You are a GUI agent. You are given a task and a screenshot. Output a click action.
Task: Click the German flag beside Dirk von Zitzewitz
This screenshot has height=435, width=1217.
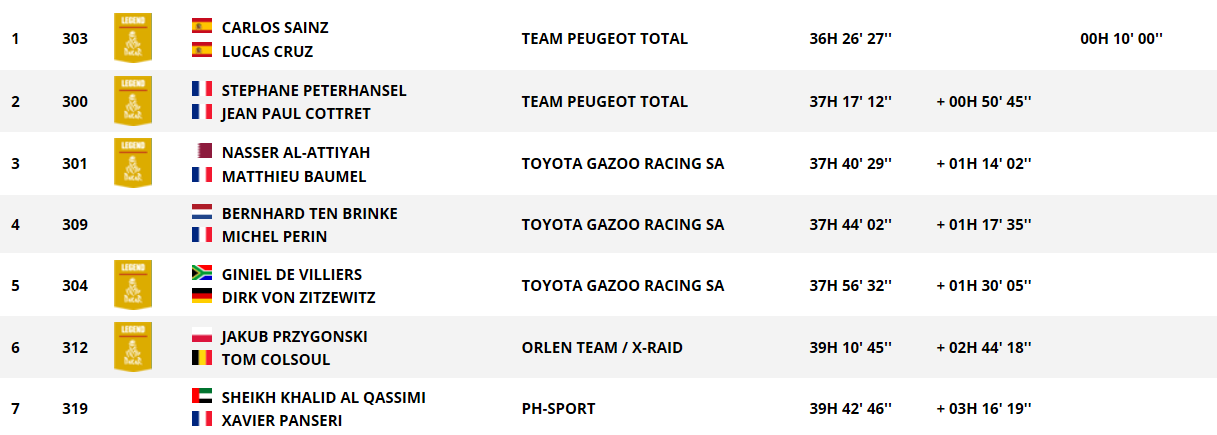click(202, 297)
